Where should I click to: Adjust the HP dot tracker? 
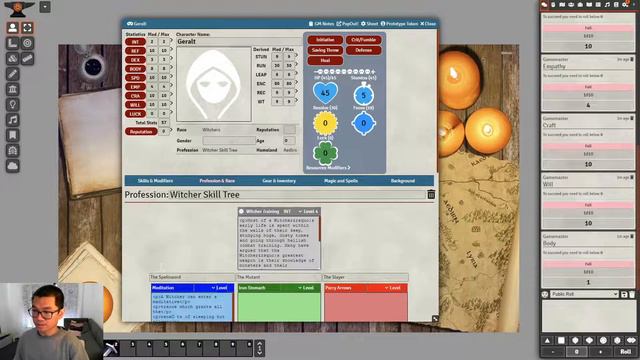[x=345, y=71]
